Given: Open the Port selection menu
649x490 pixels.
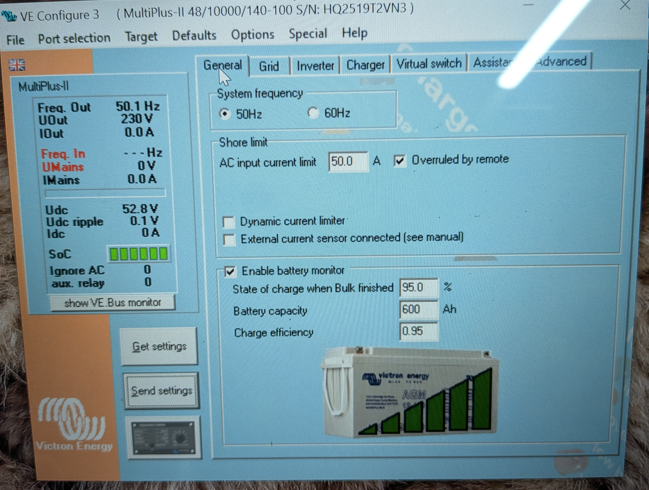Looking at the screenshot, I should 74,38.
